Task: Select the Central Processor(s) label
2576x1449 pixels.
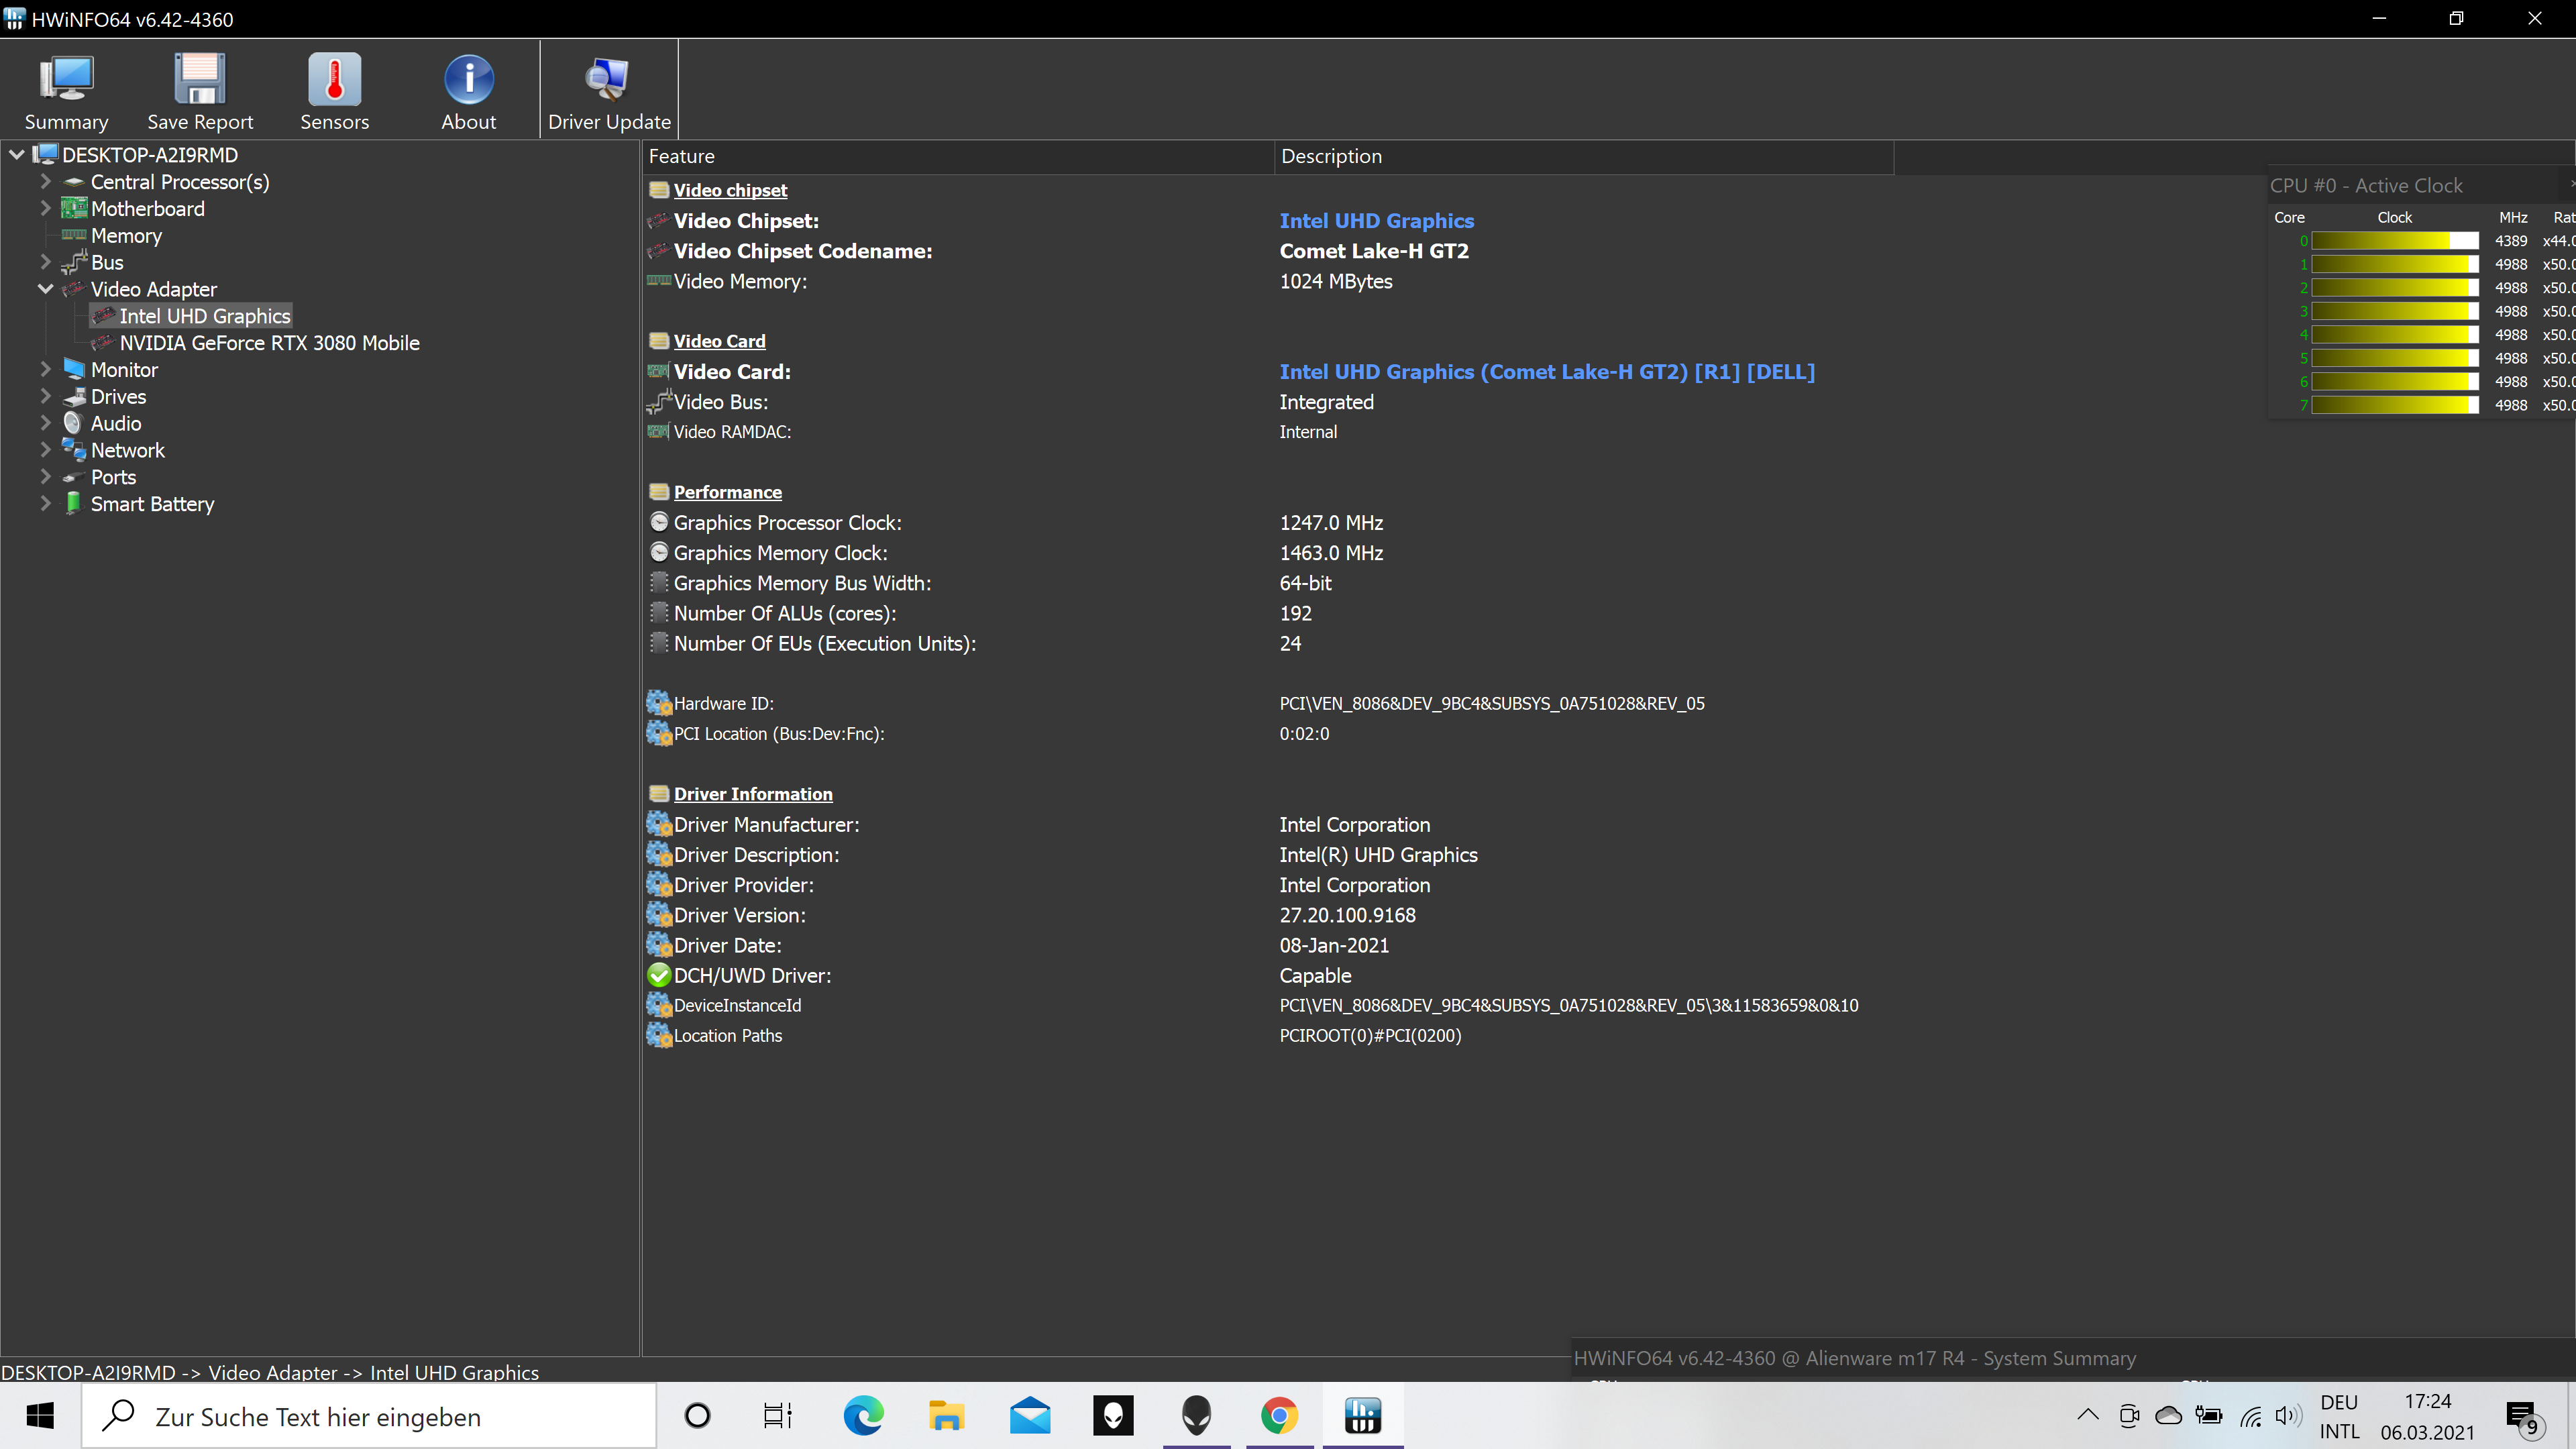Action: click(180, 182)
